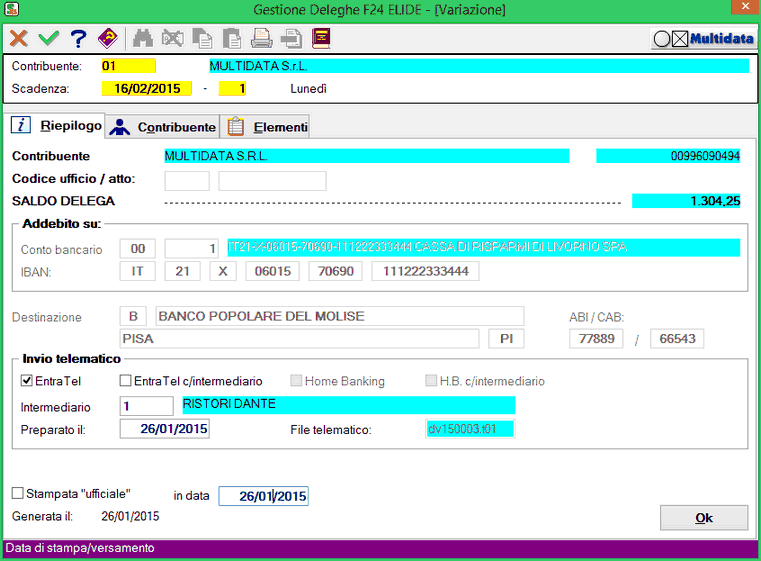Click the IBAN account field 111222333444
The image size is (761, 561).
425,271
